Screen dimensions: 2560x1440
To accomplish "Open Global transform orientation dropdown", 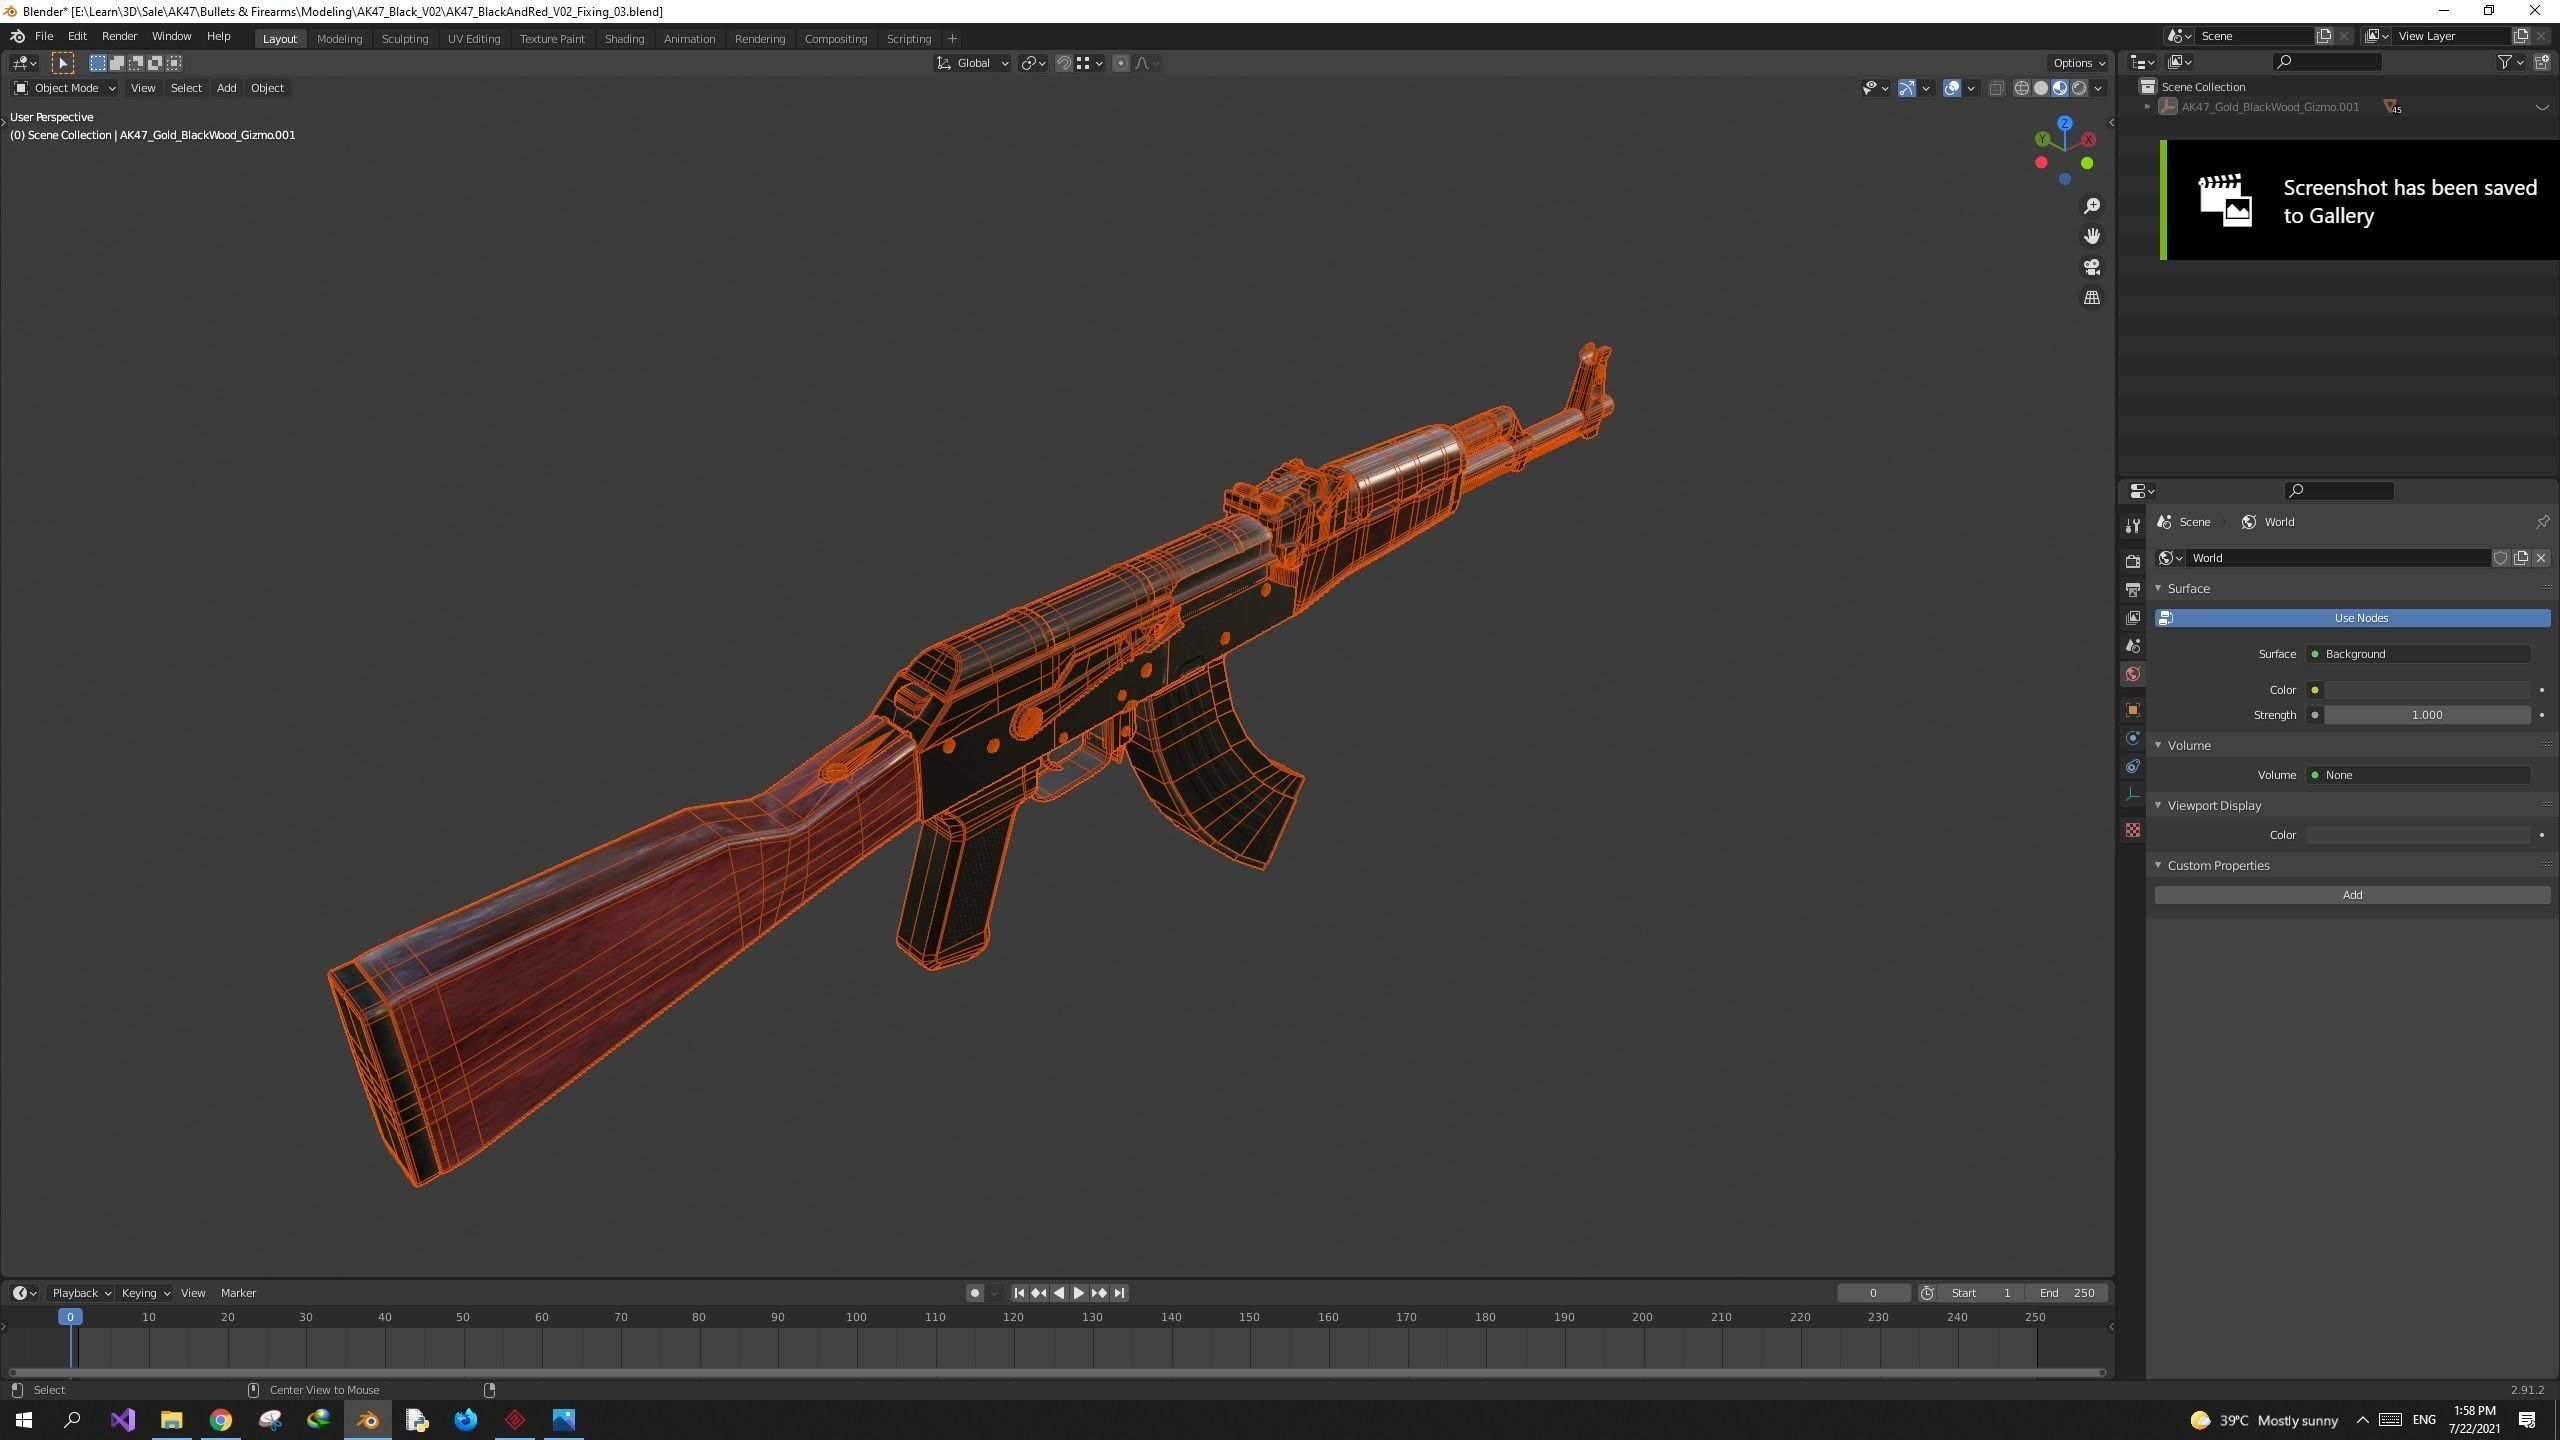I will tap(972, 63).
